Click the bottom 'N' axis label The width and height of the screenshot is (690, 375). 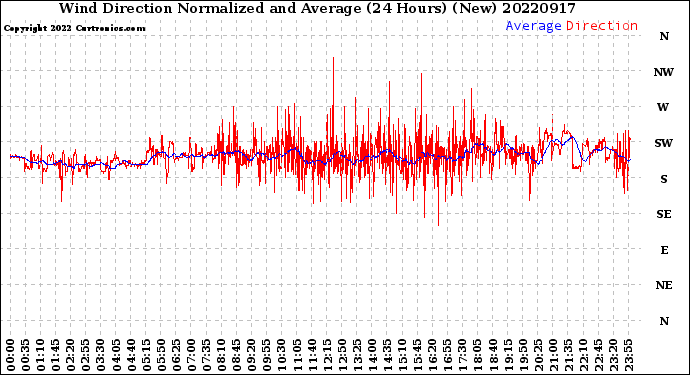[x=664, y=321]
